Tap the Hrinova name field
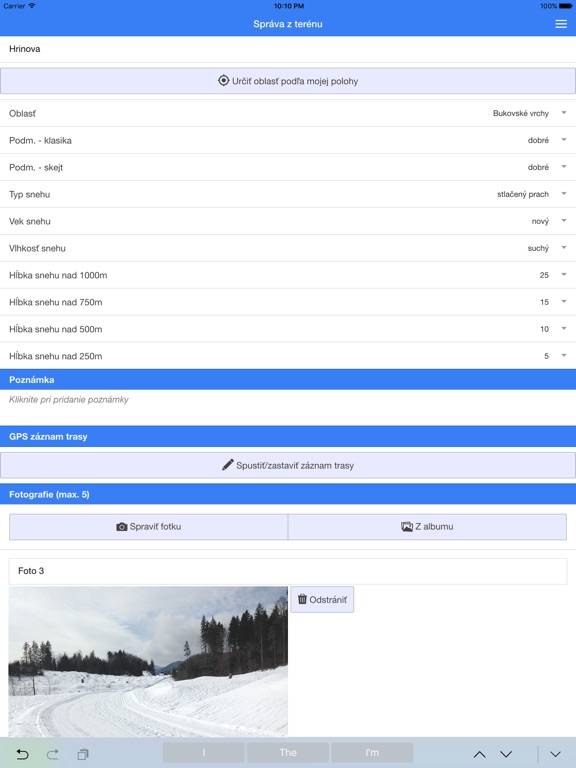576x768 pixels. [288, 49]
